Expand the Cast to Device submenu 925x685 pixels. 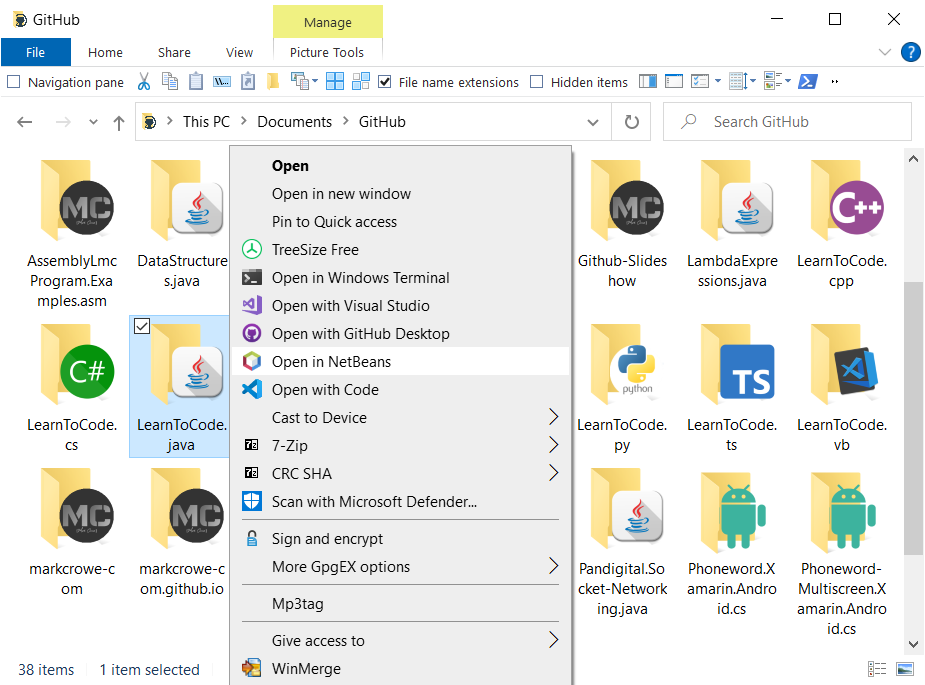[x=553, y=417]
